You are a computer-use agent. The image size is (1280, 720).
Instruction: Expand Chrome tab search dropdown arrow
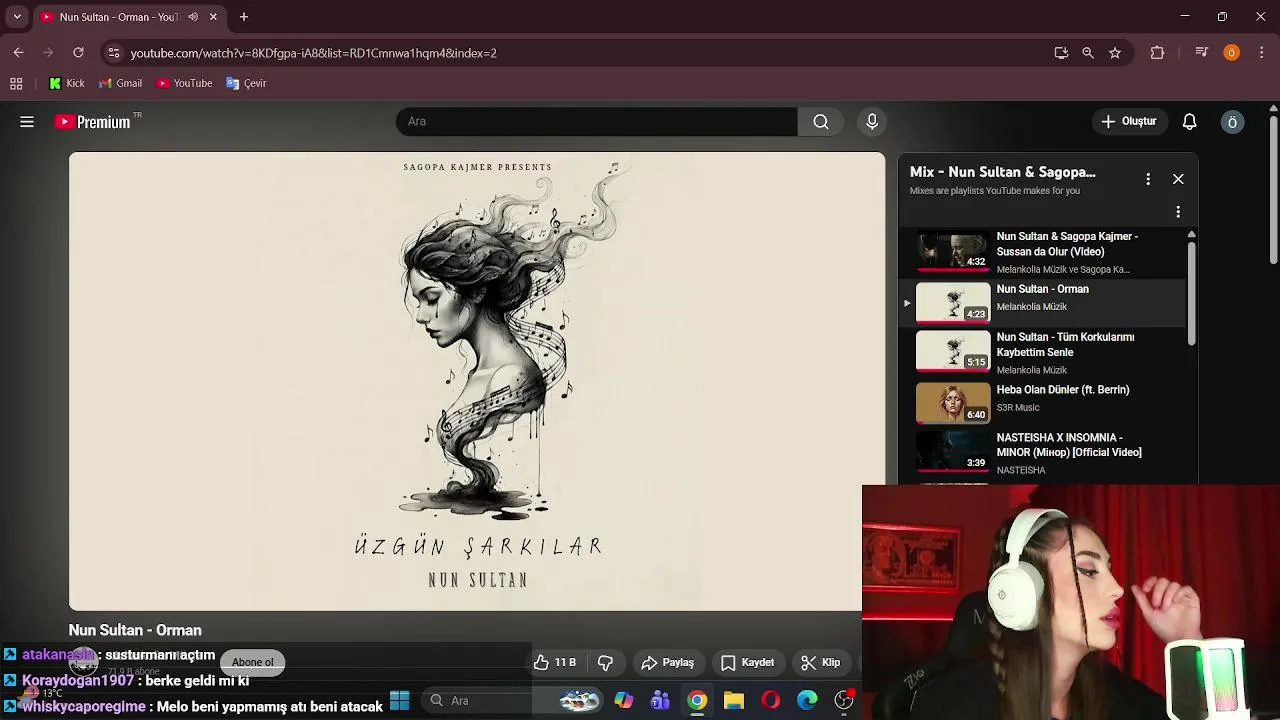pos(17,17)
